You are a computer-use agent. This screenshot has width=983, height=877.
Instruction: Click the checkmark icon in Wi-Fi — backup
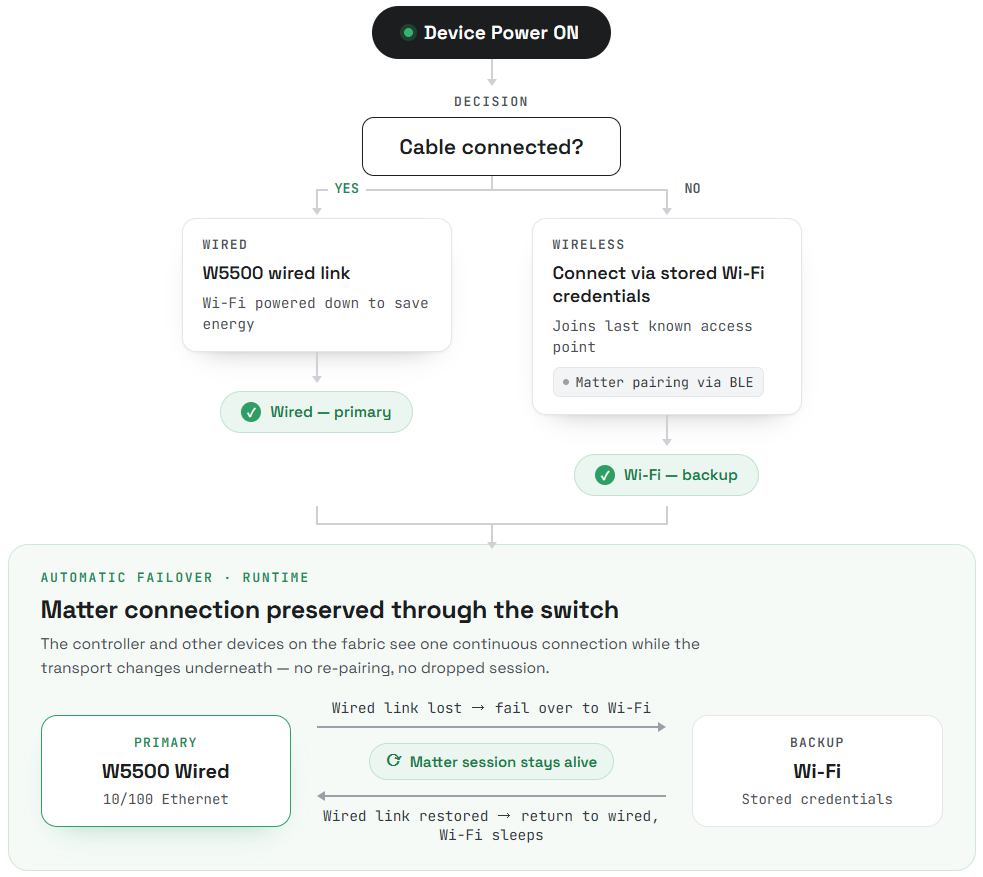click(x=604, y=475)
